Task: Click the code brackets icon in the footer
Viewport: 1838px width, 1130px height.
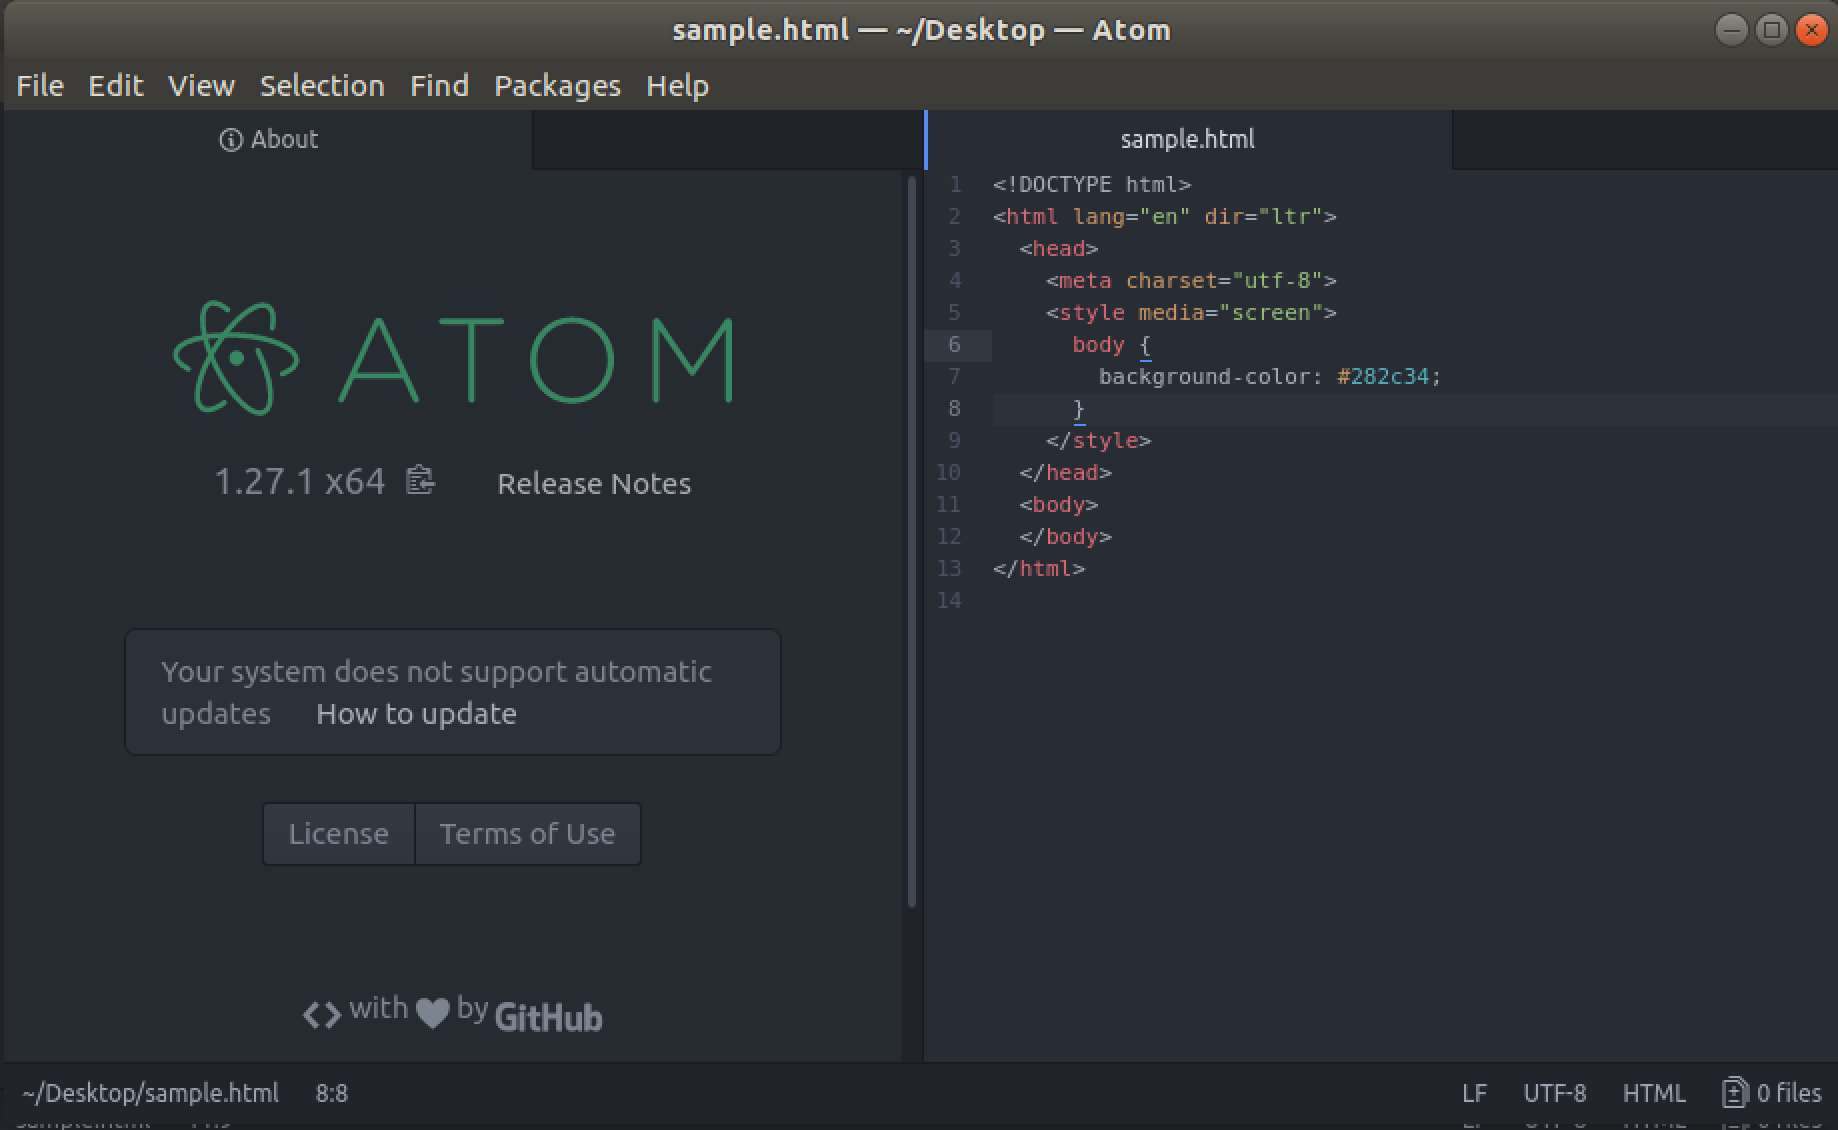Action: (x=321, y=1012)
